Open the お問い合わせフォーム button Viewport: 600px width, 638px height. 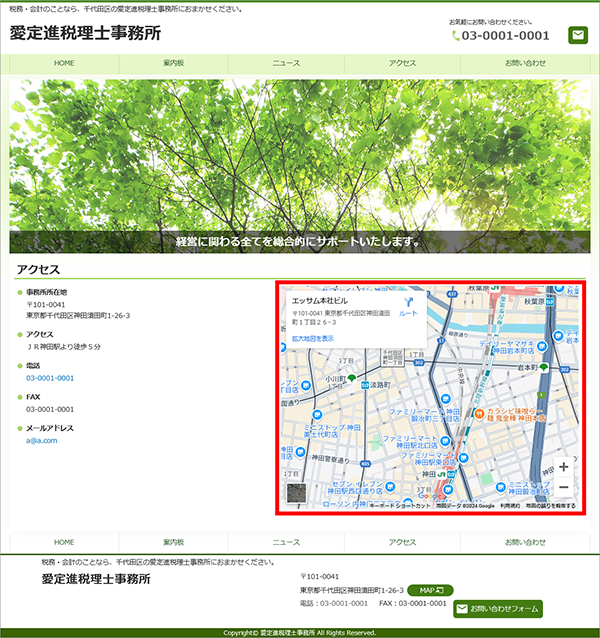click(497, 608)
